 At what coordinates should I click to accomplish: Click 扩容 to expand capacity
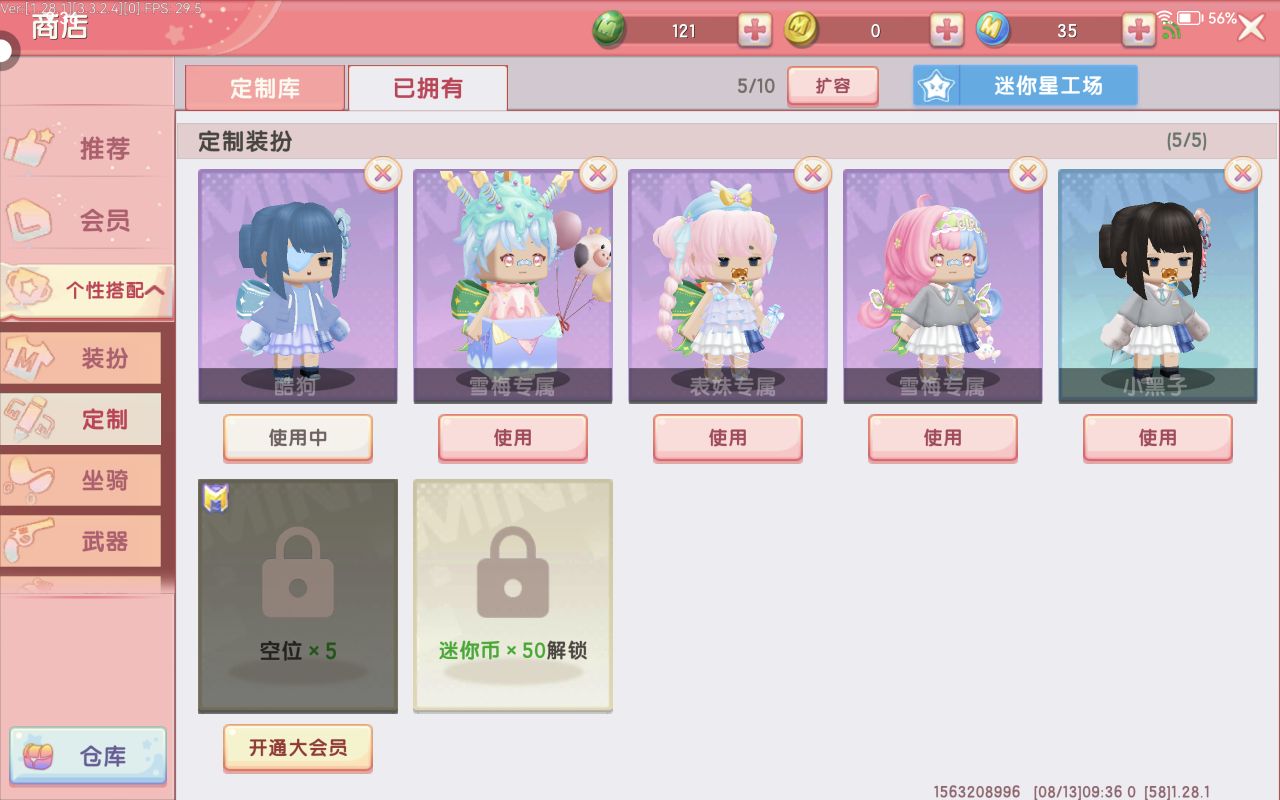point(833,86)
